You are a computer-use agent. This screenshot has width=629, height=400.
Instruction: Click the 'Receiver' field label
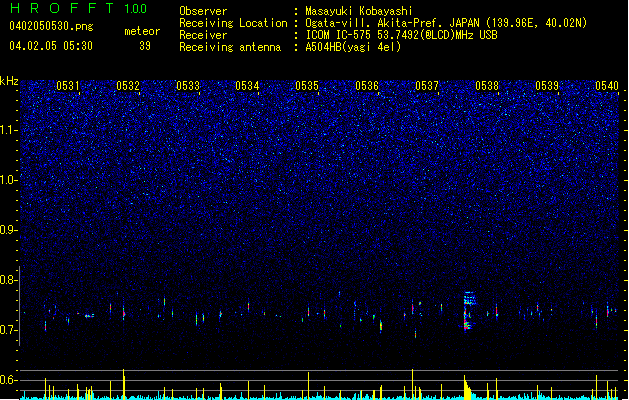click(x=203, y=35)
